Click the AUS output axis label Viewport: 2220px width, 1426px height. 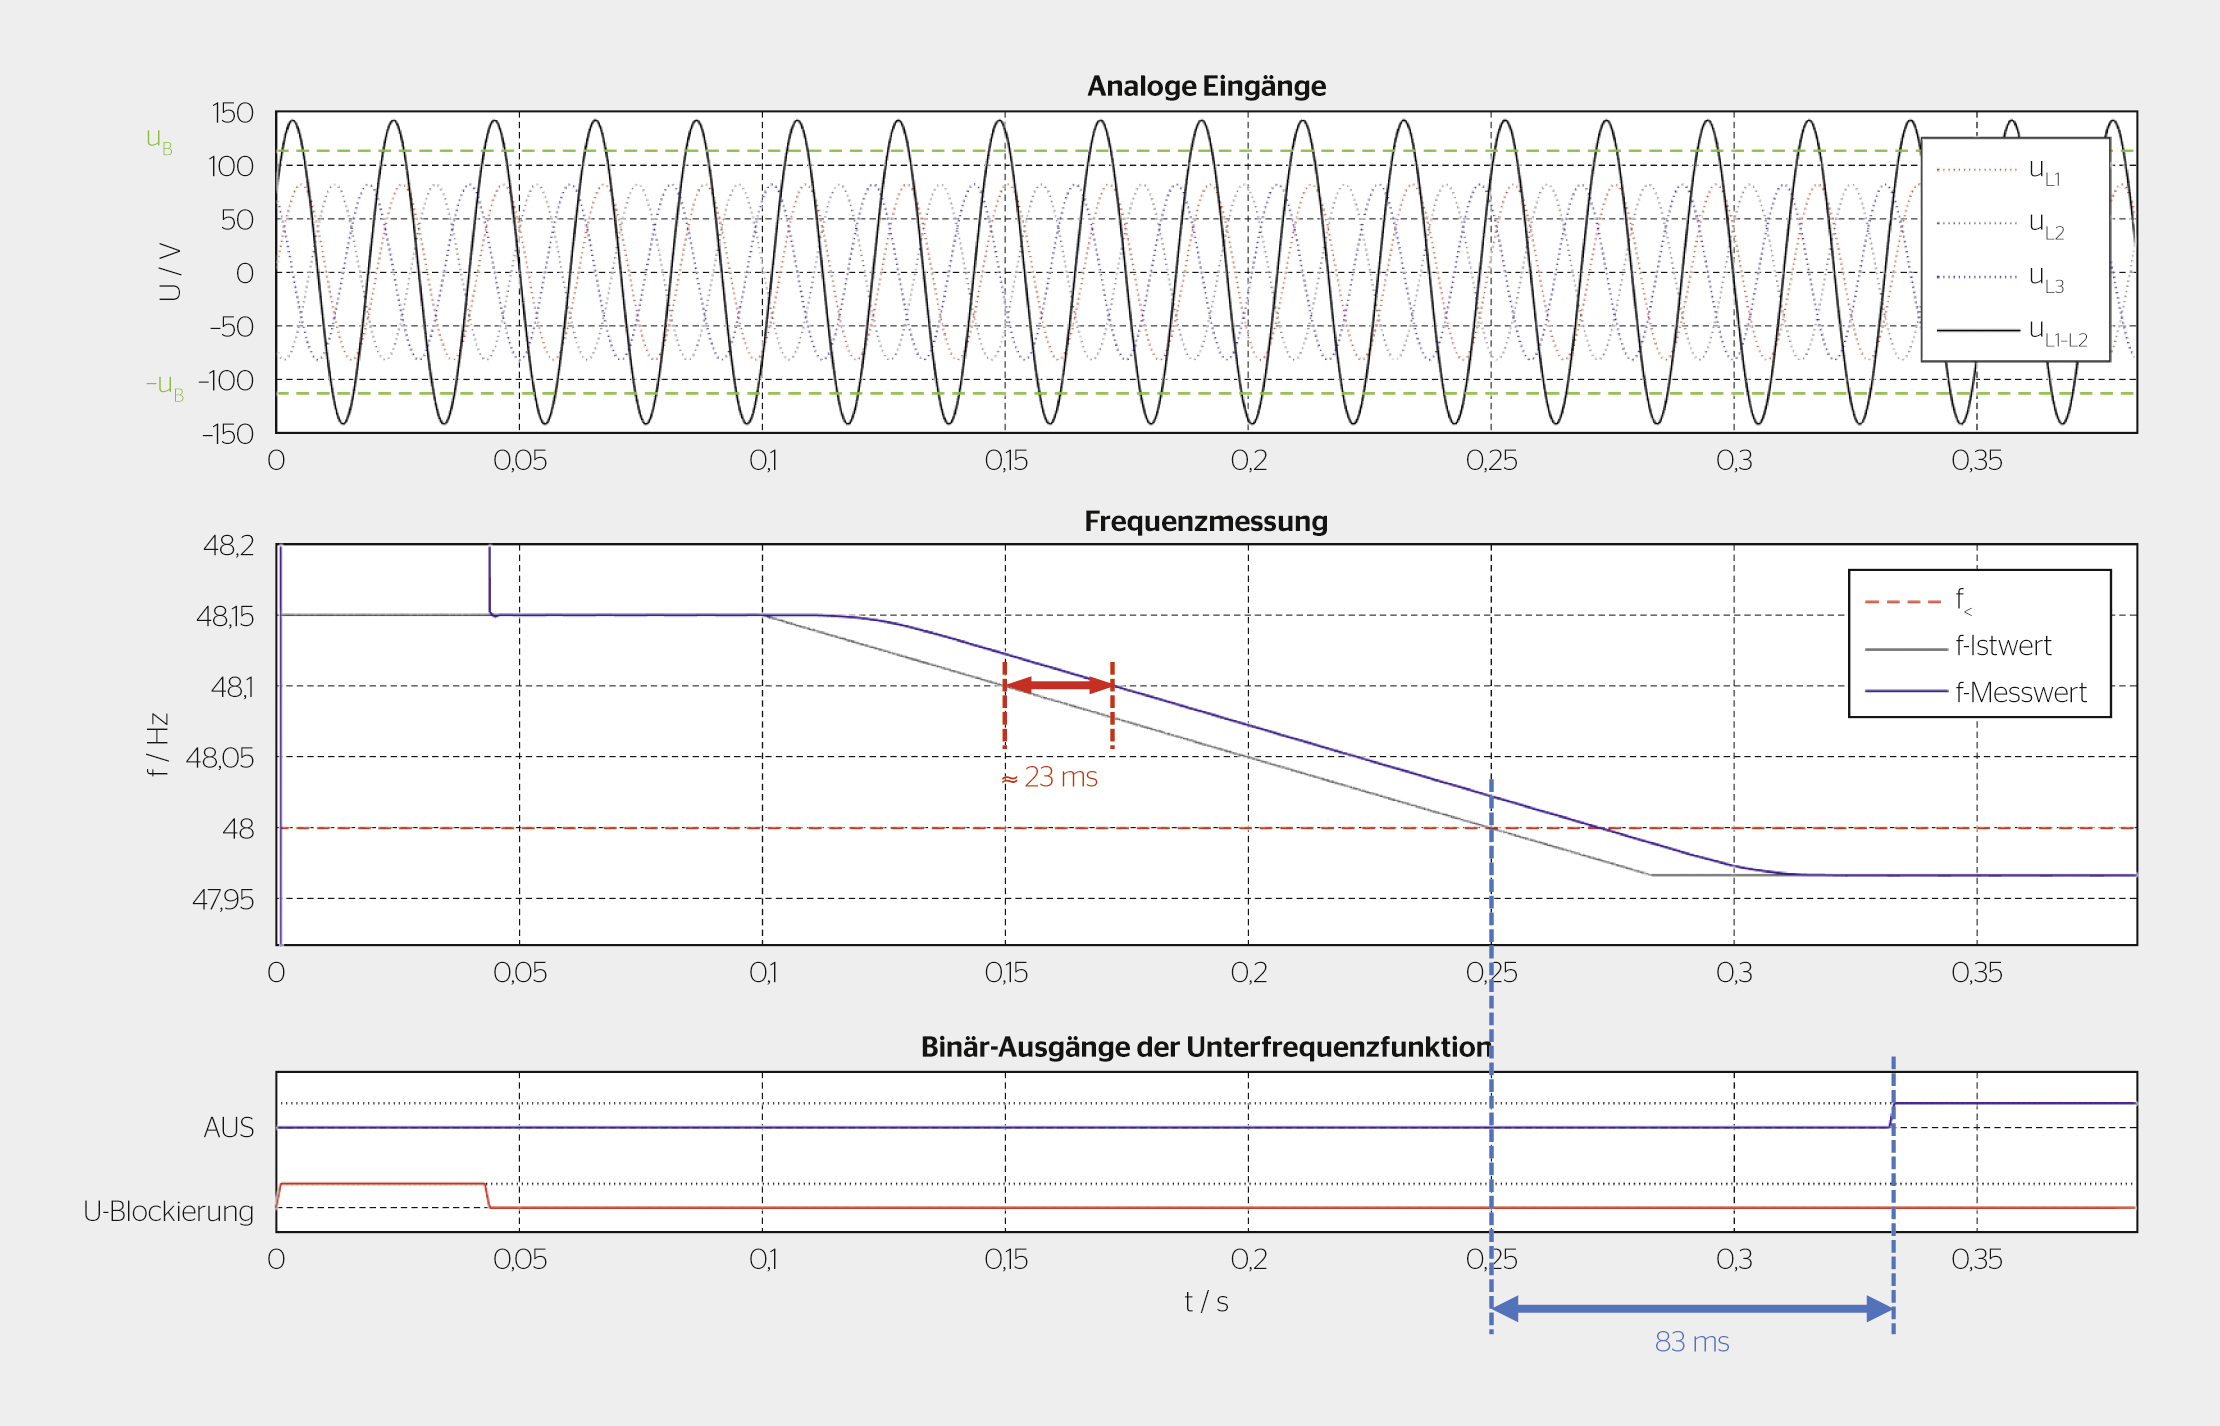tap(229, 1128)
